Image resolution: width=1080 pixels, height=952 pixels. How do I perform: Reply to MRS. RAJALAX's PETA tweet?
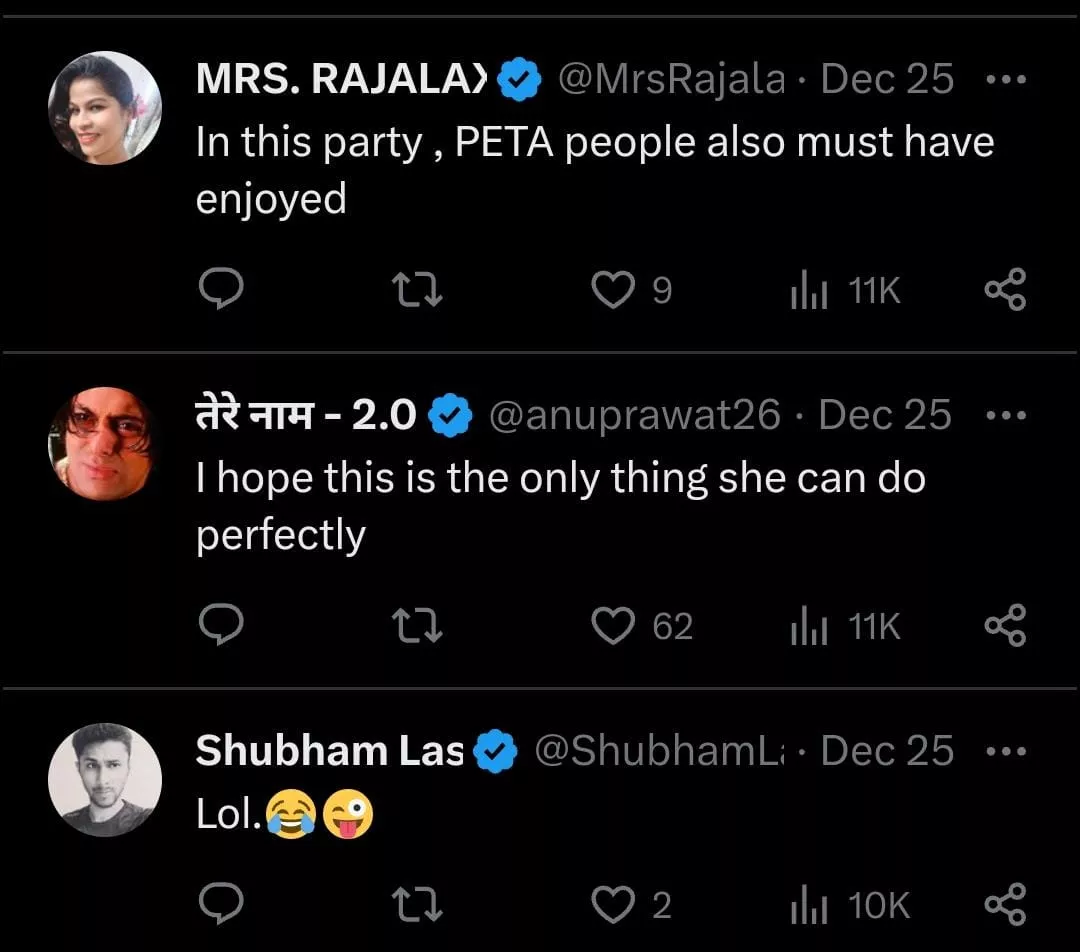[220, 291]
